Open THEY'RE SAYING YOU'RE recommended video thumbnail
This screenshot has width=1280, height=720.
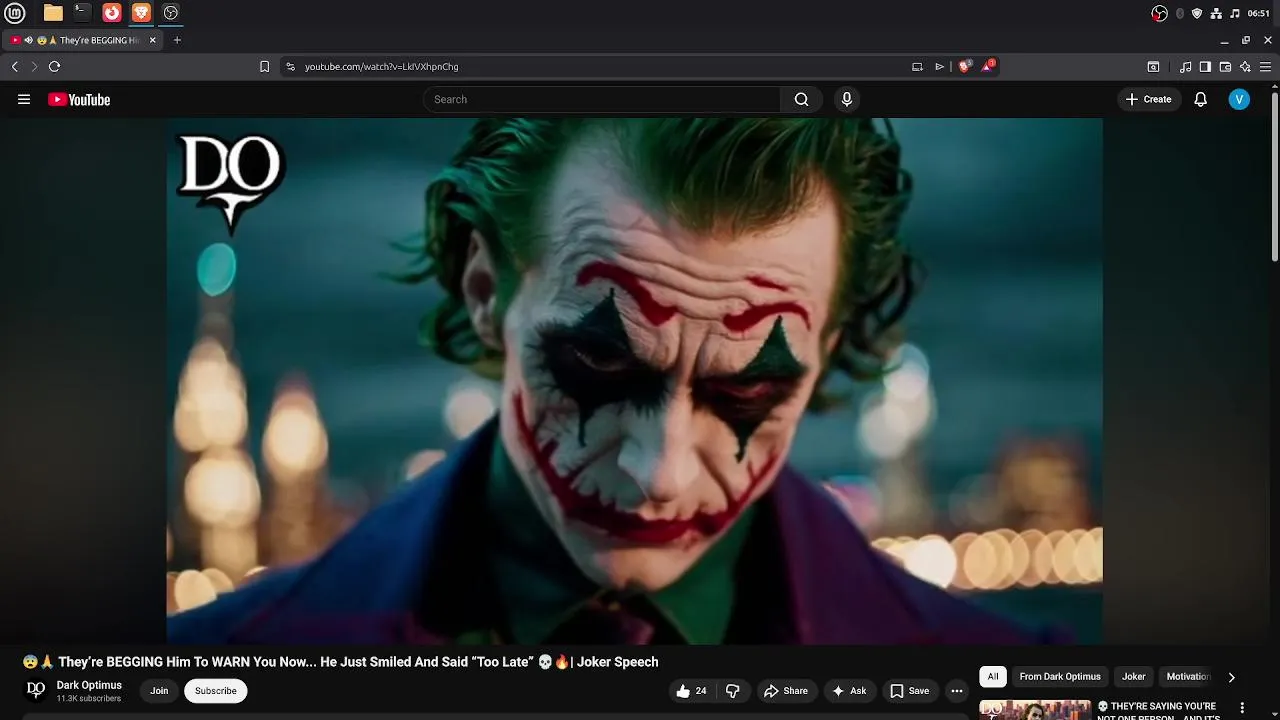(1035, 710)
